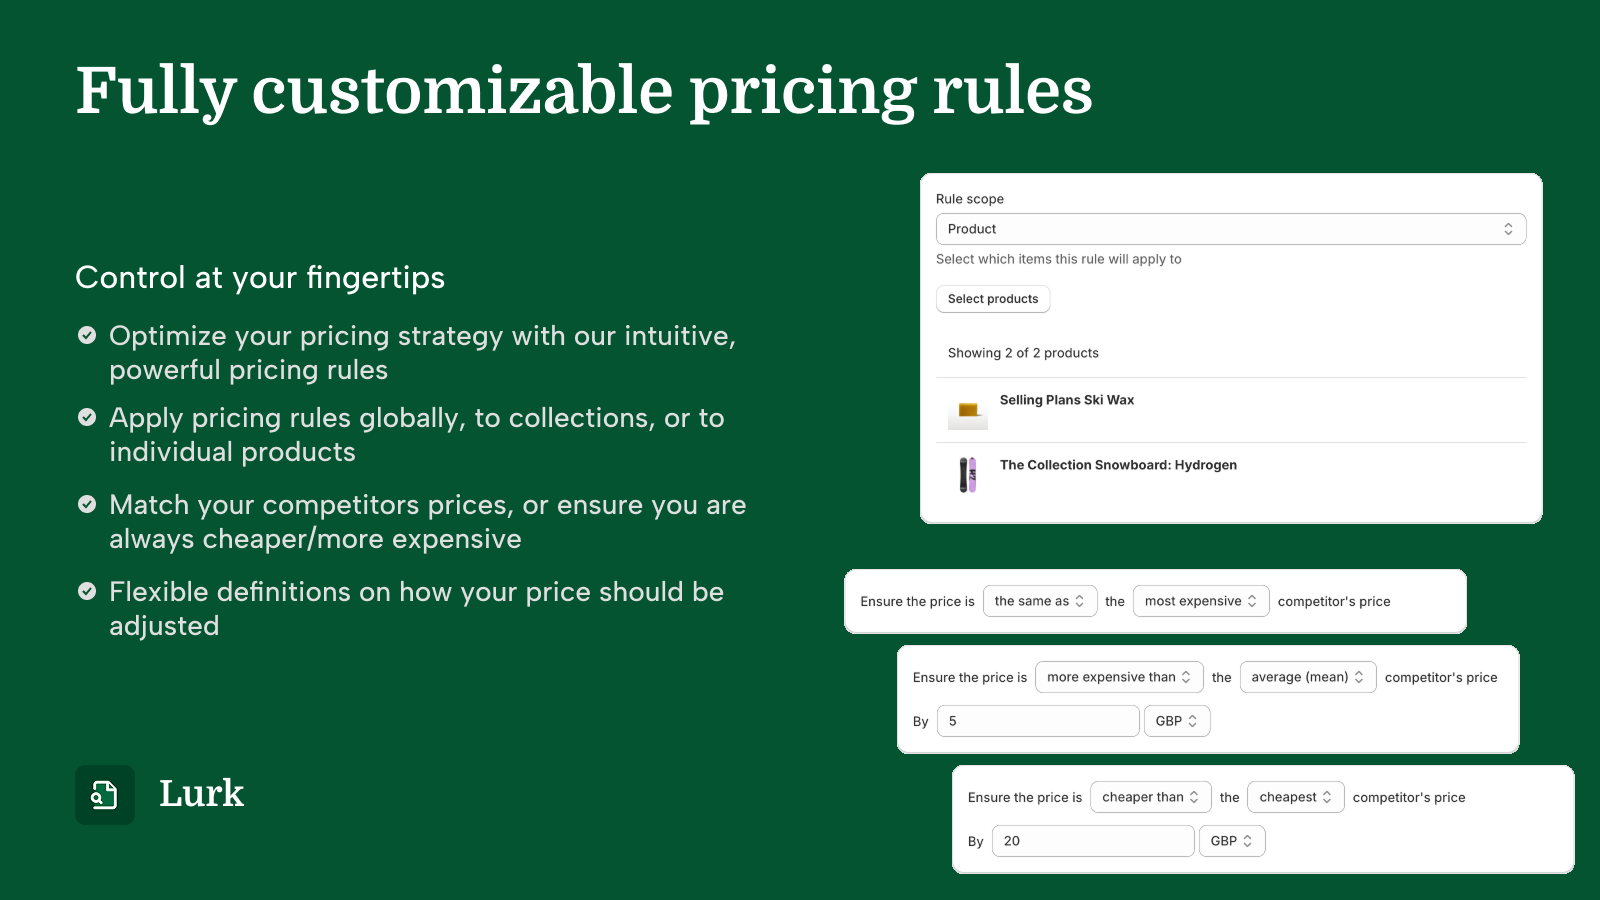Select The Collection Snowboard: Hydrogen product row
Viewport: 1600px width, 900px height.
[1231, 475]
